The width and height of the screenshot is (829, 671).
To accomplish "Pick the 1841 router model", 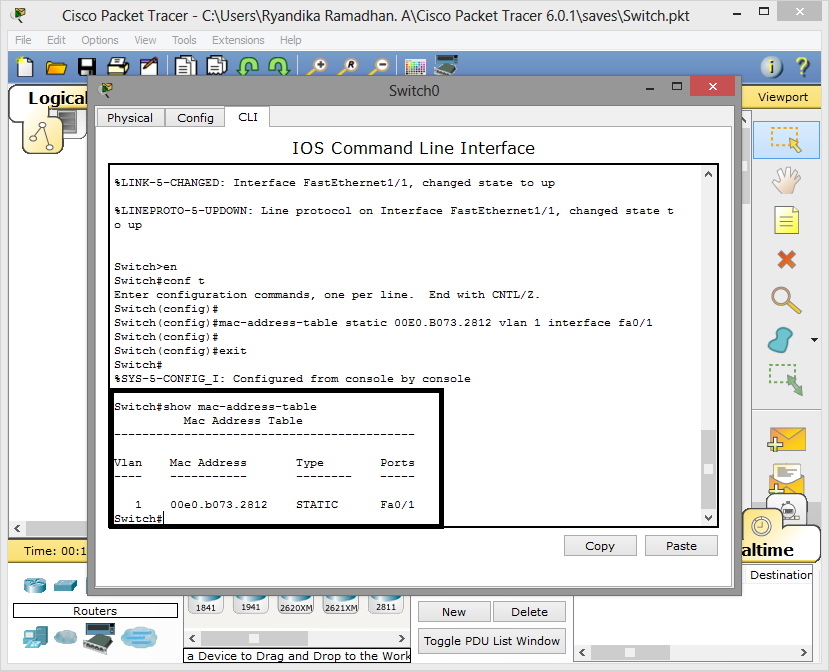I will 206,605.
